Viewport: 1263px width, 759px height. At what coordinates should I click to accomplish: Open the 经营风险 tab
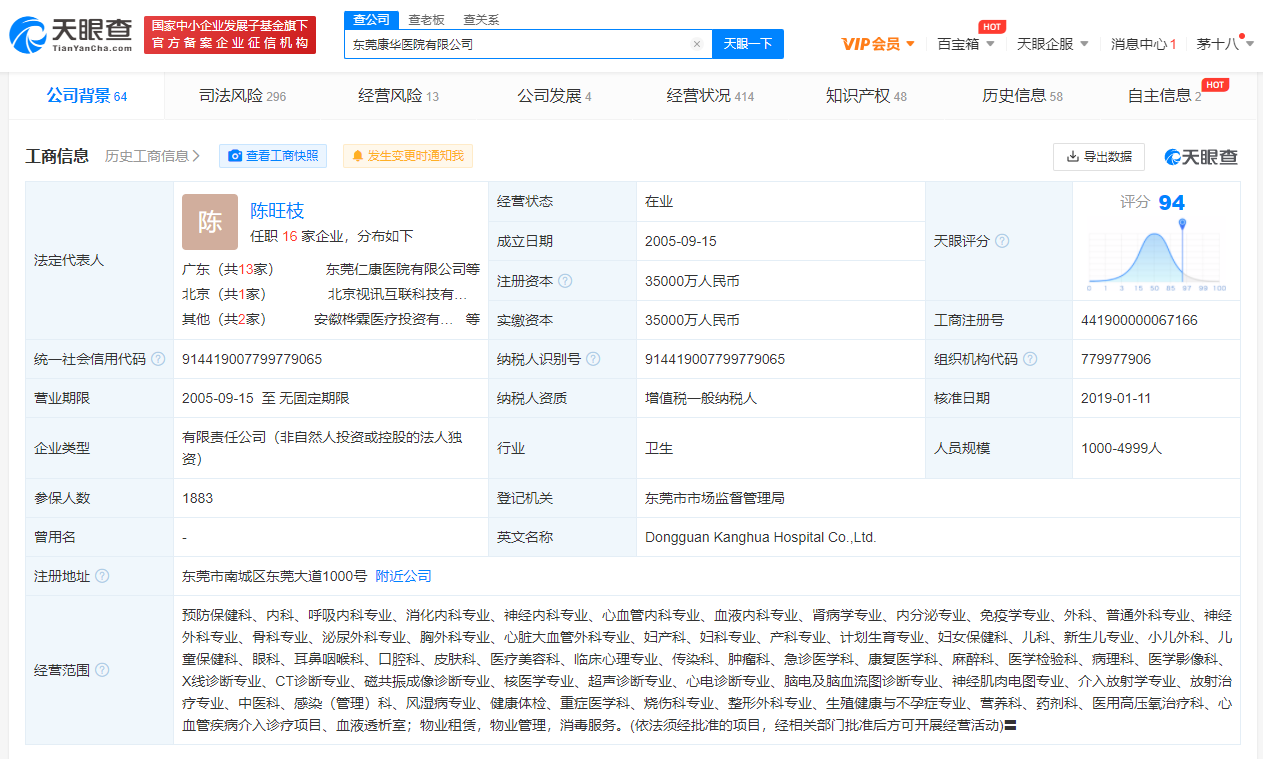click(398, 96)
